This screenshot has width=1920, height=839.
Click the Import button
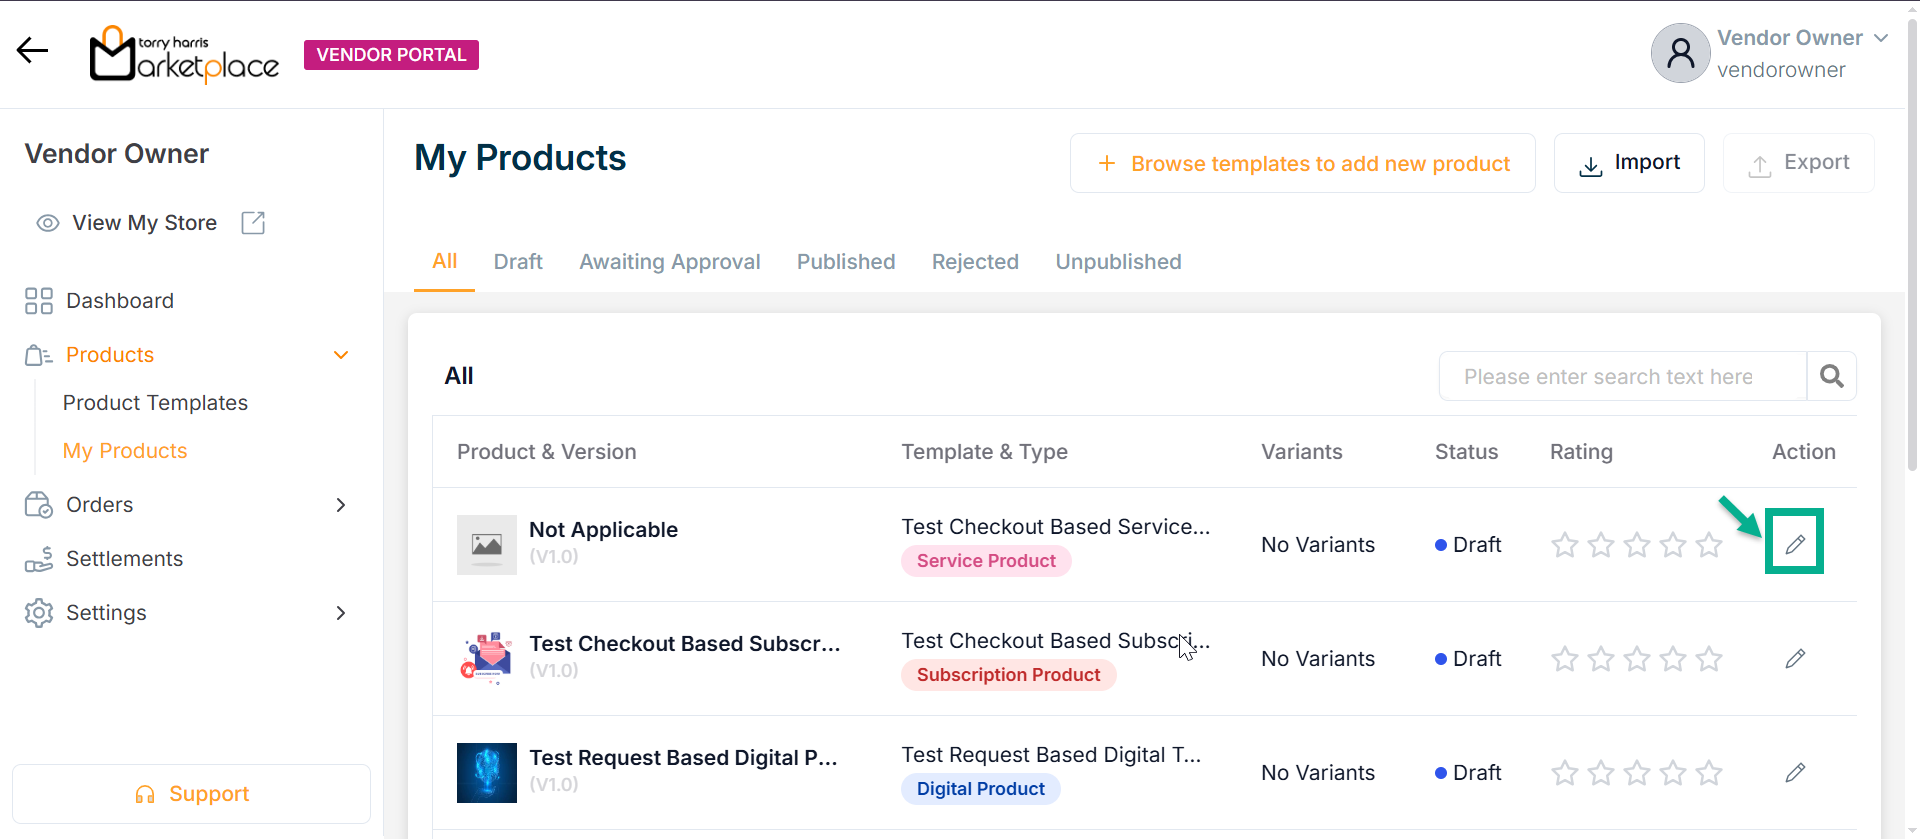pos(1629,163)
